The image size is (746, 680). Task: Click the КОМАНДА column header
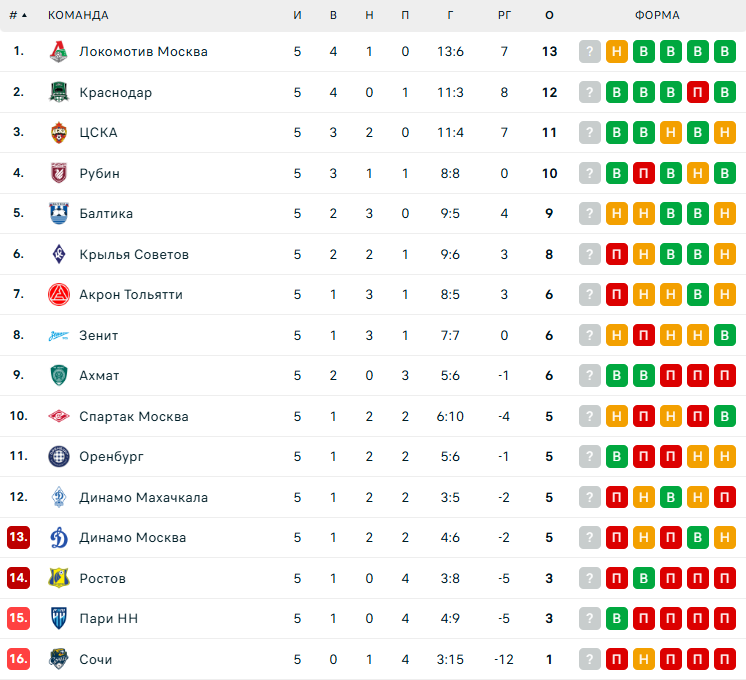click(78, 15)
